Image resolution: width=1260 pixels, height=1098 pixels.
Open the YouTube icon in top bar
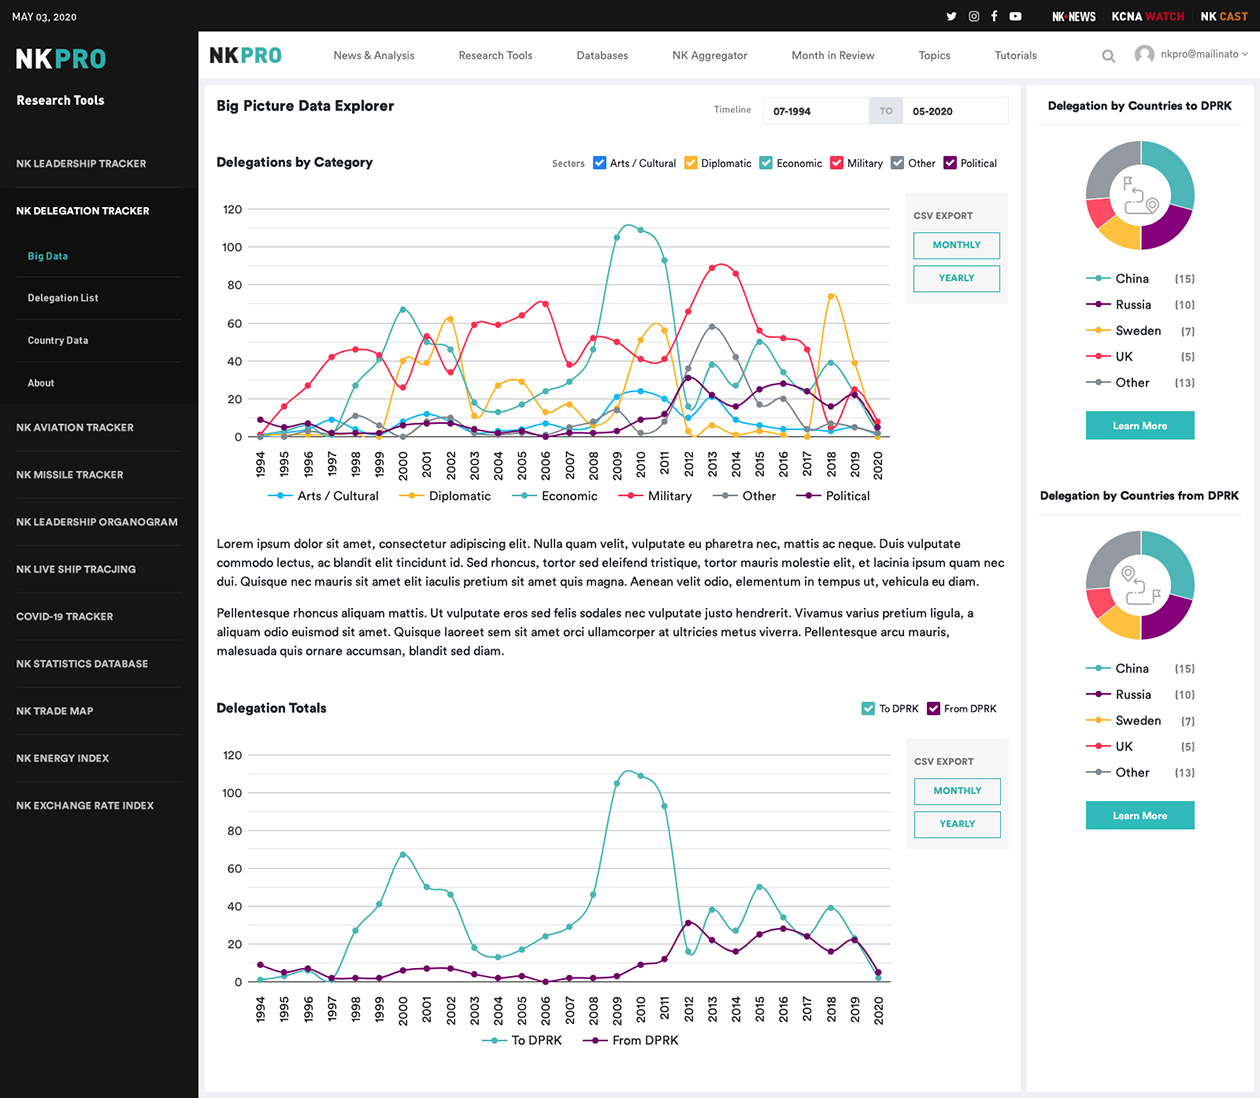(x=1015, y=16)
